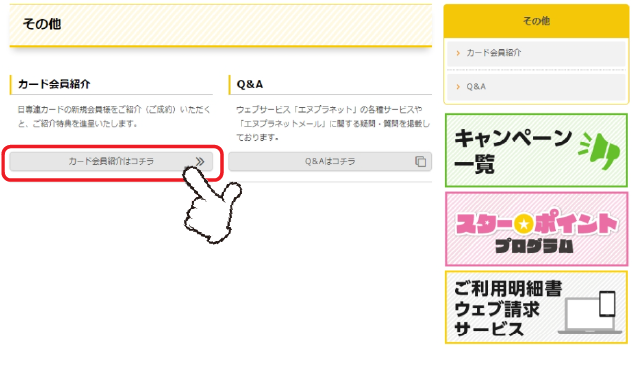640x381 pixels.
Task: Click the 日専連カード referral description text
Action: (x=114, y=116)
